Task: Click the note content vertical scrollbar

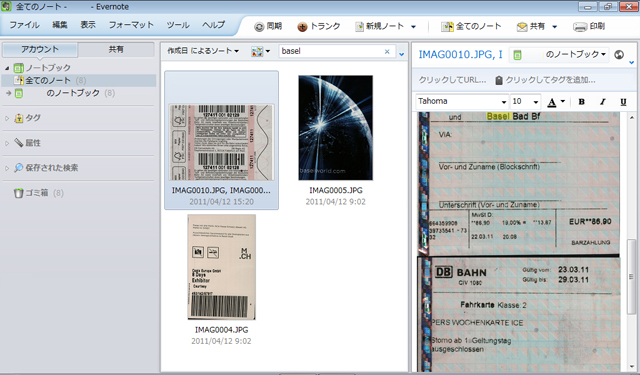Action: pos(631,277)
